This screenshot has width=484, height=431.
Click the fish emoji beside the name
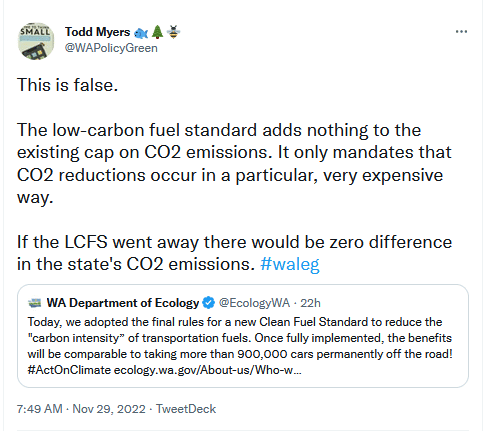click(141, 33)
